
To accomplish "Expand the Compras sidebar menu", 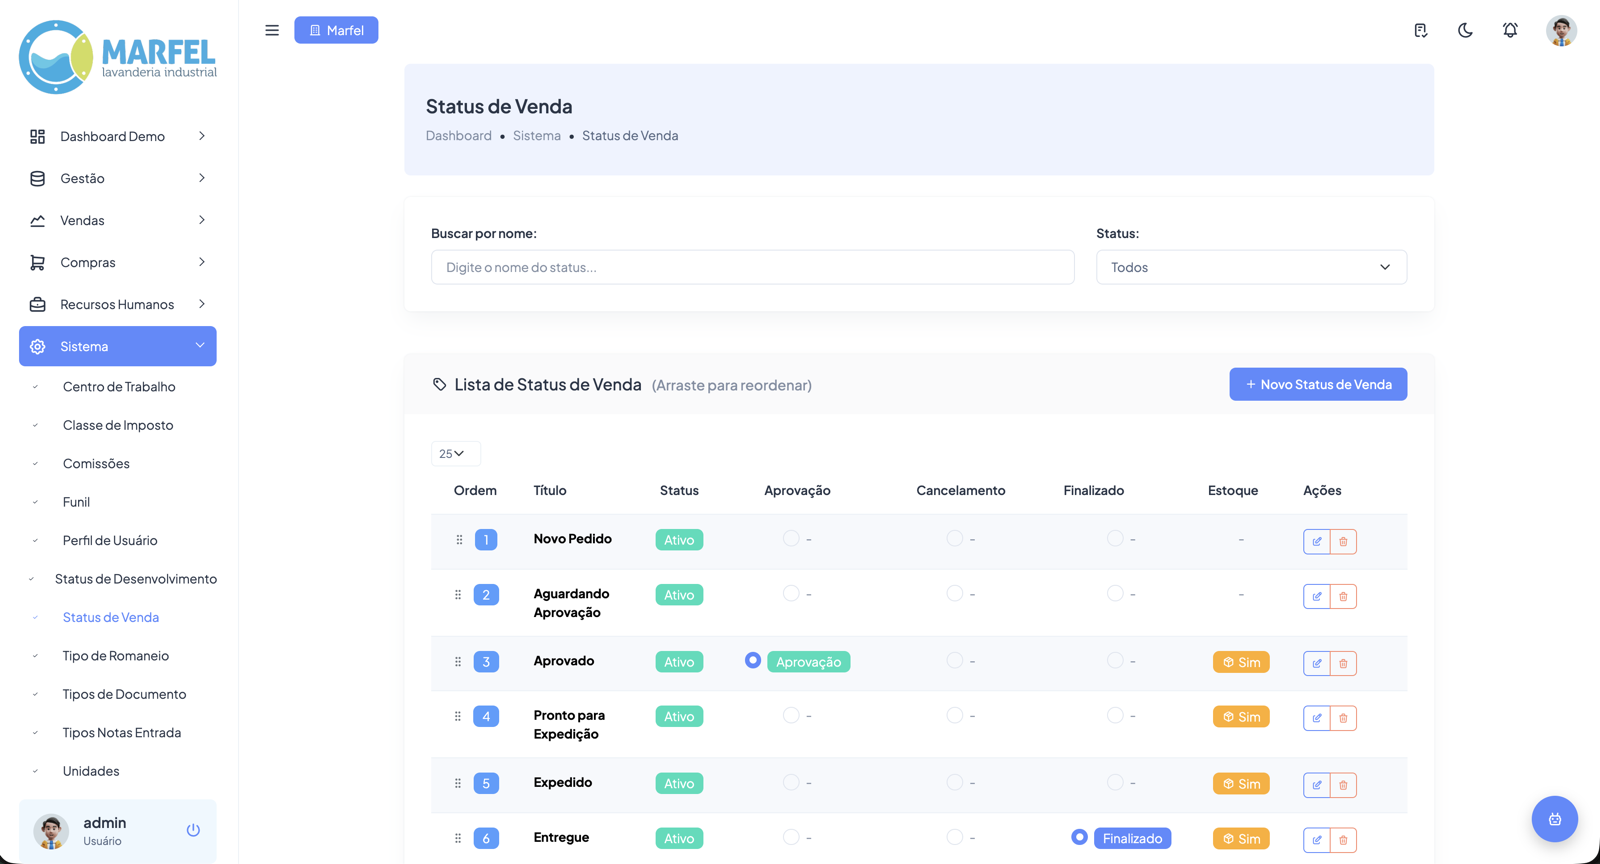I will click(x=118, y=262).
